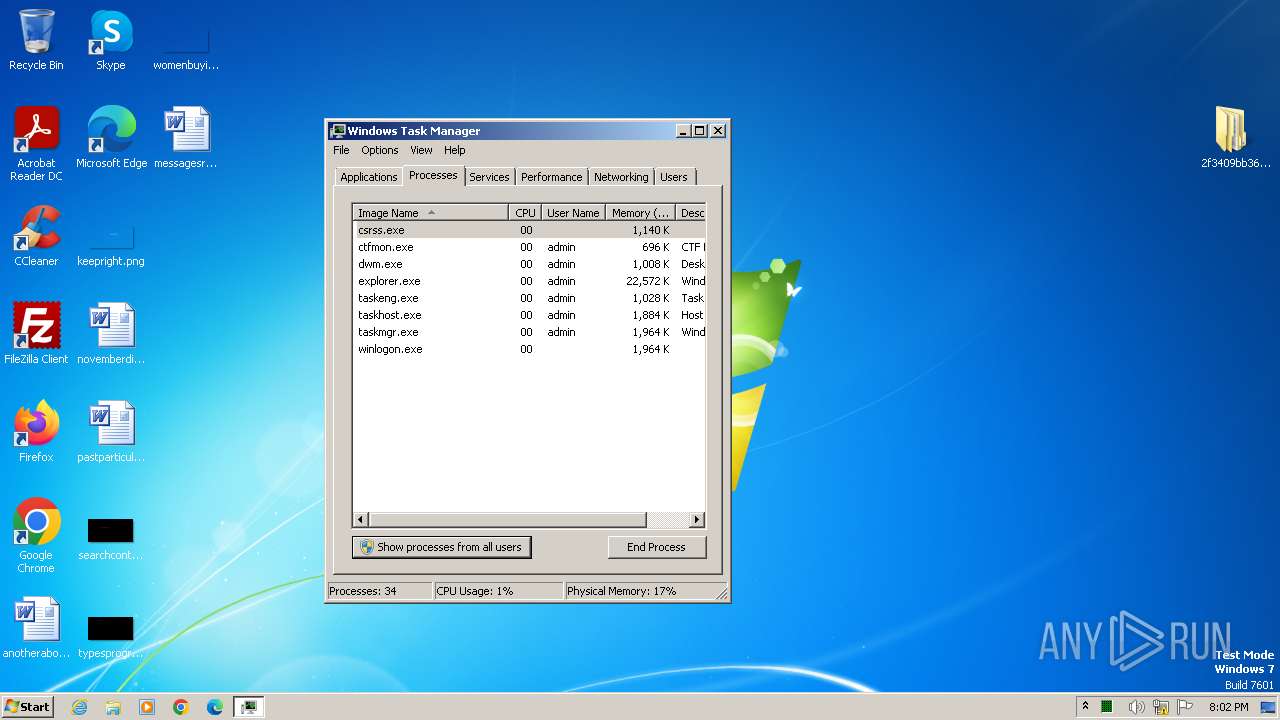Select the pastparticul... Word document

click(x=110, y=432)
